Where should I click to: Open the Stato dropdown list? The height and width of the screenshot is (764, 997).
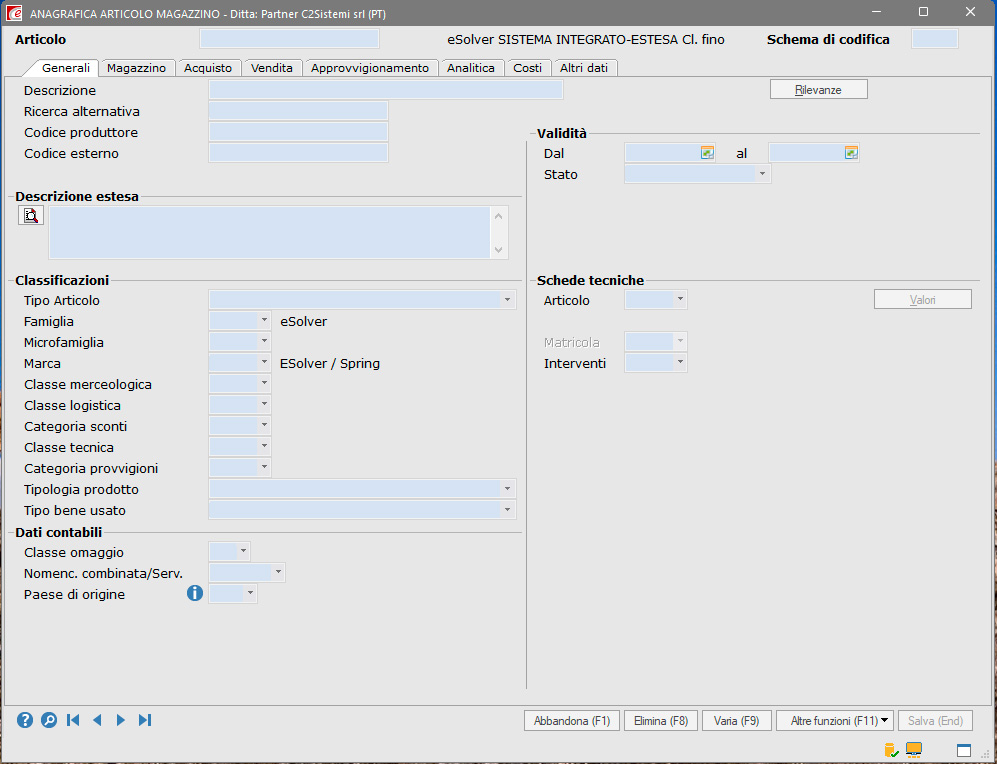(x=763, y=174)
